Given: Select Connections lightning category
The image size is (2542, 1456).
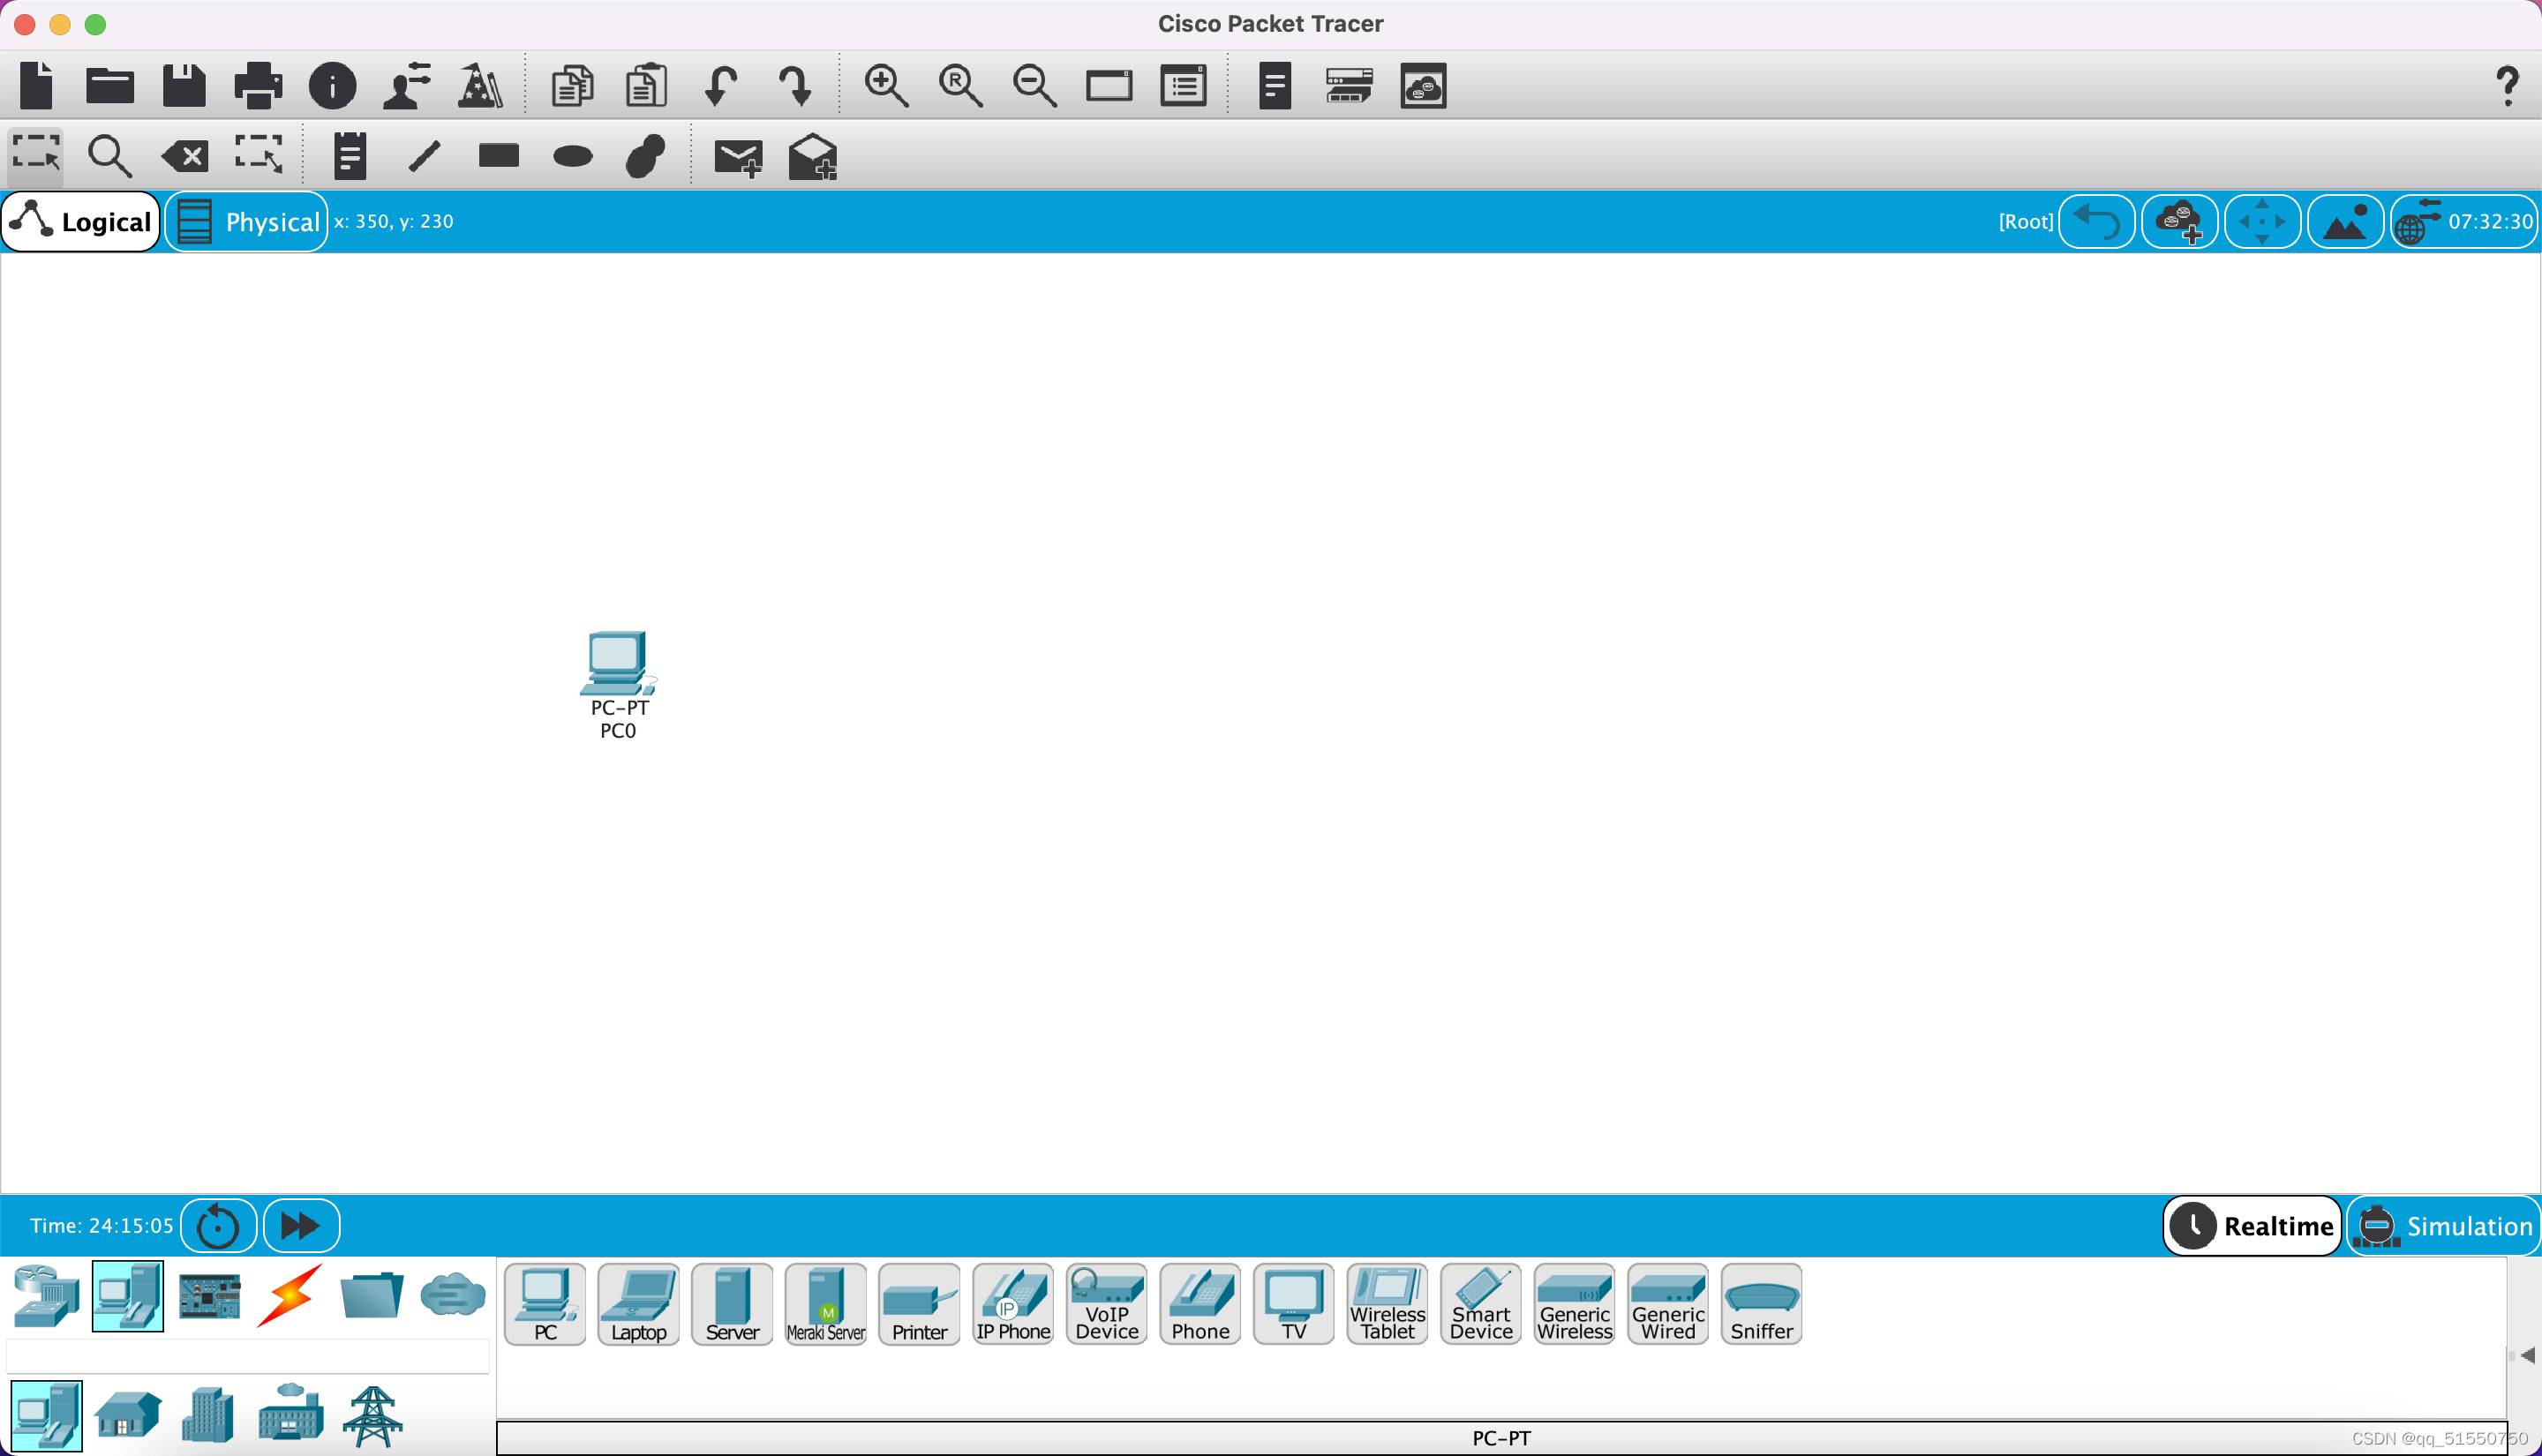Looking at the screenshot, I should [x=290, y=1296].
